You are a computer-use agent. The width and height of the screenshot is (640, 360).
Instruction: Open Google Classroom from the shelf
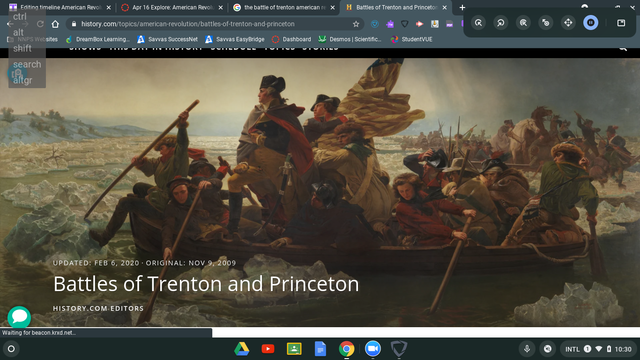[x=294, y=349]
